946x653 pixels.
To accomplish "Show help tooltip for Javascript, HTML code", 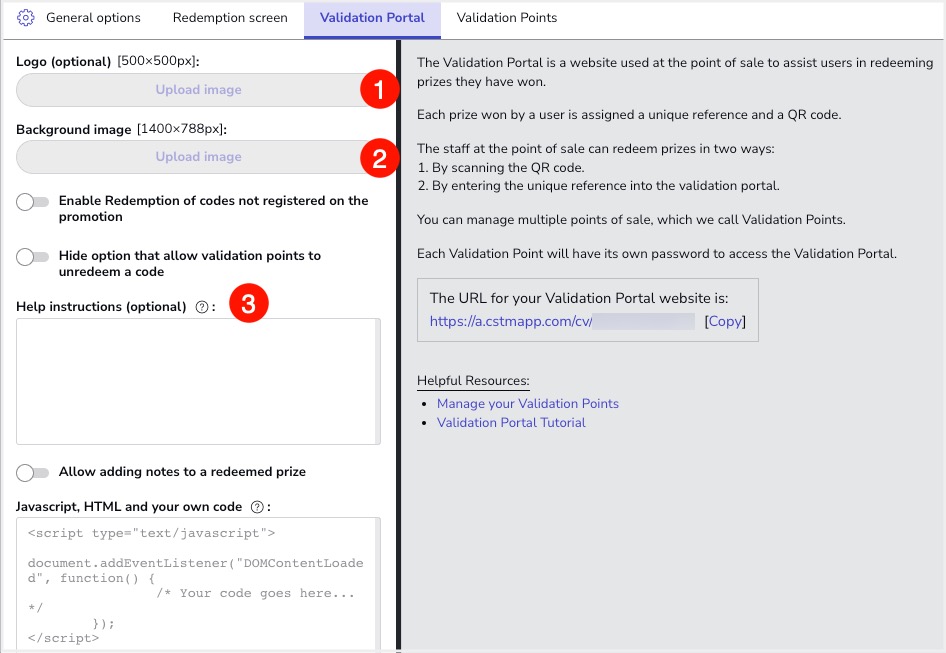I will tap(257, 507).
